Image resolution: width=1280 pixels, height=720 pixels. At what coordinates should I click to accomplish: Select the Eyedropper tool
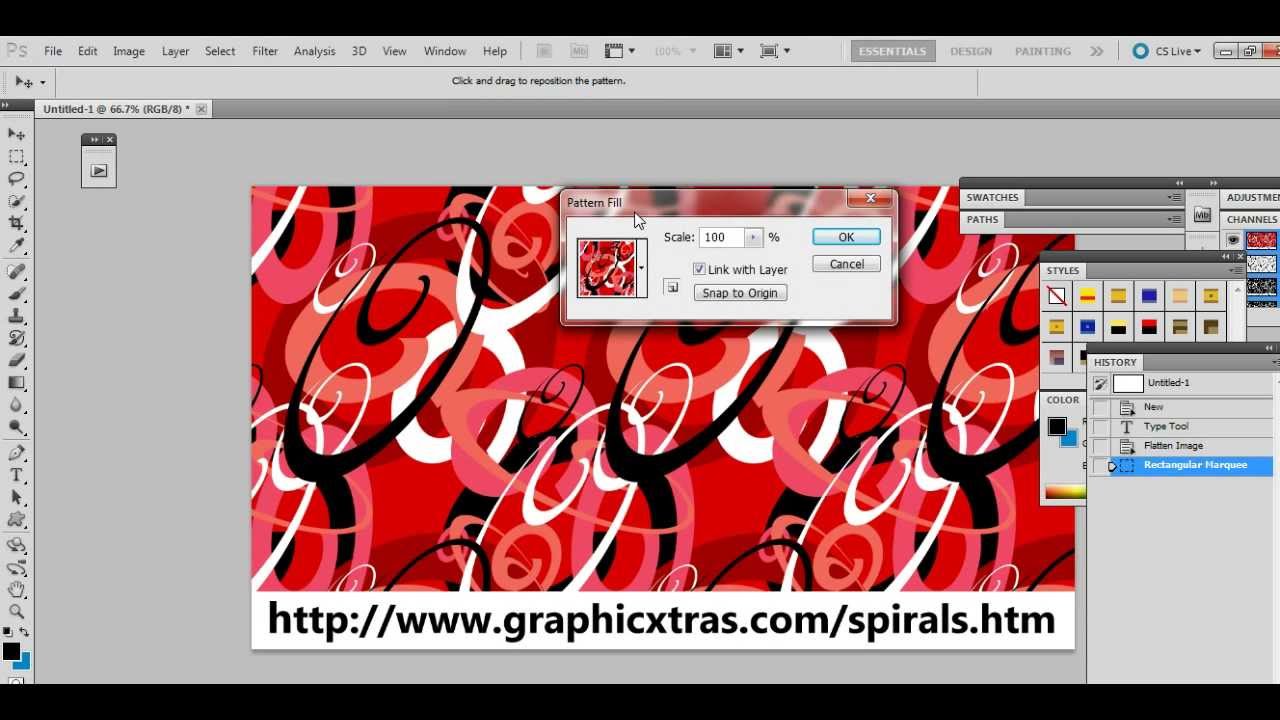(16, 246)
